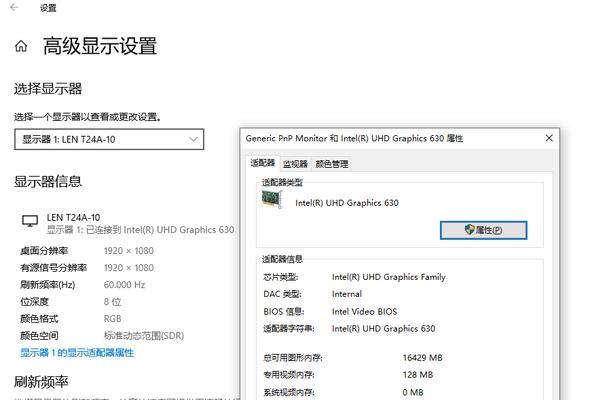The width and height of the screenshot is (613, 400).
Task: Click the 芯片类型 label
Action: (281, 277)
